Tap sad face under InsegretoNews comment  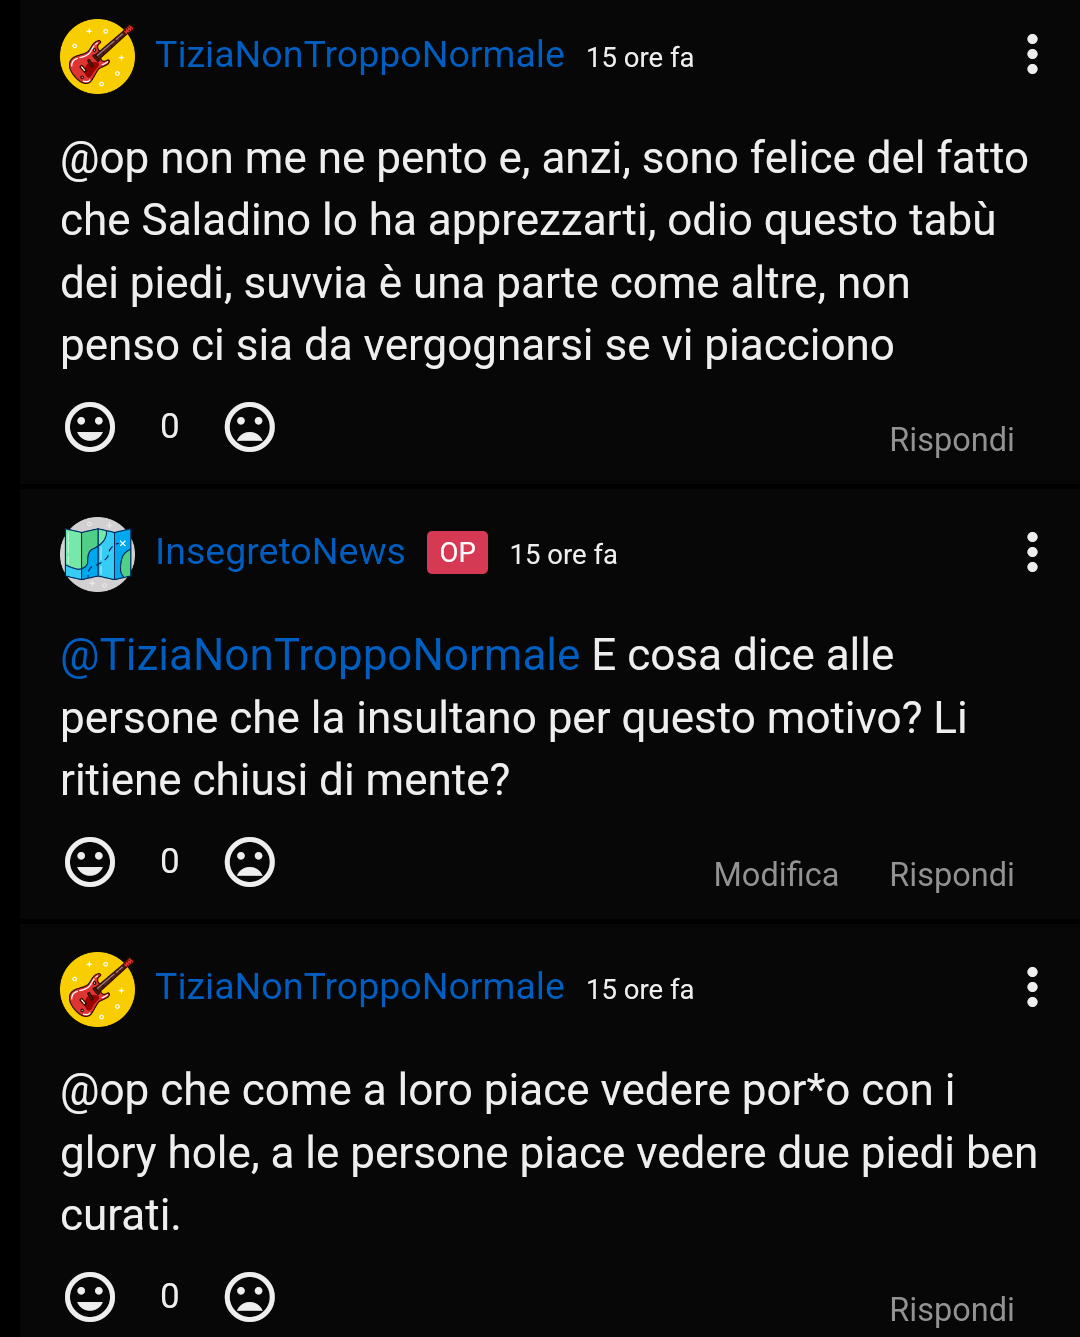[250, 862]
